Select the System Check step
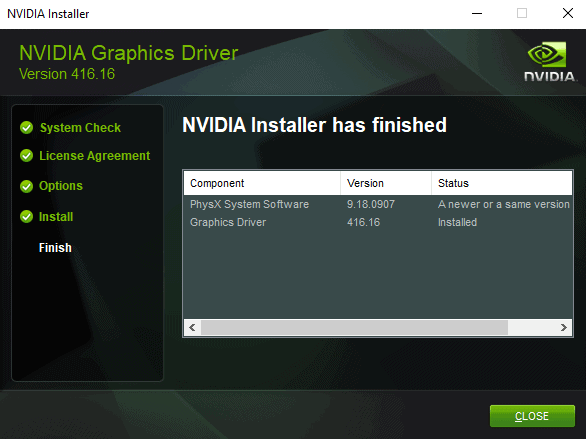Screen dimensions: 586x439 [80, 128]
